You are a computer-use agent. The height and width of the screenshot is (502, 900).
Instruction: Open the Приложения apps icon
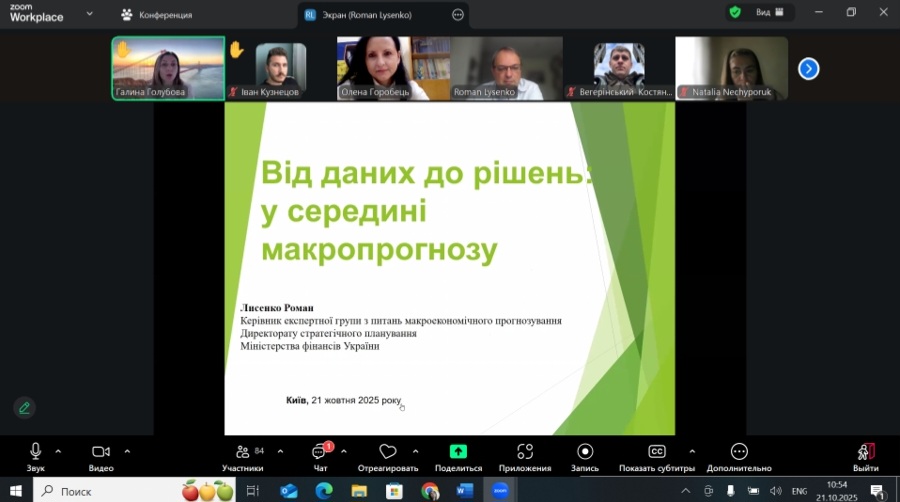pyautogui.click(x=525, y=452)
